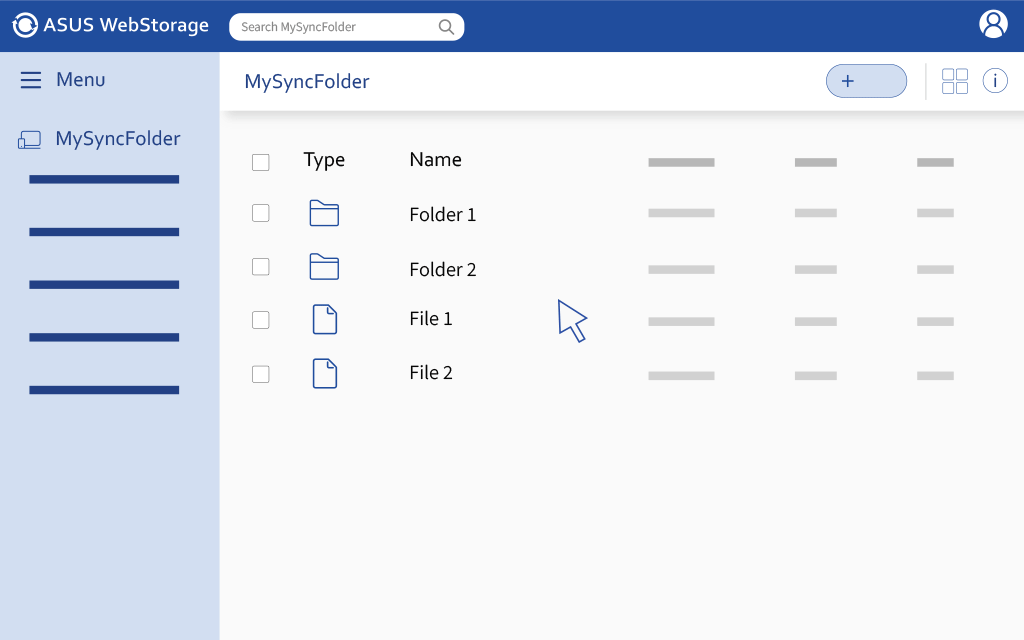This screenshot has width=1024, height=640.
Task: Click the Name column header
Action: (x=436, y=159)
